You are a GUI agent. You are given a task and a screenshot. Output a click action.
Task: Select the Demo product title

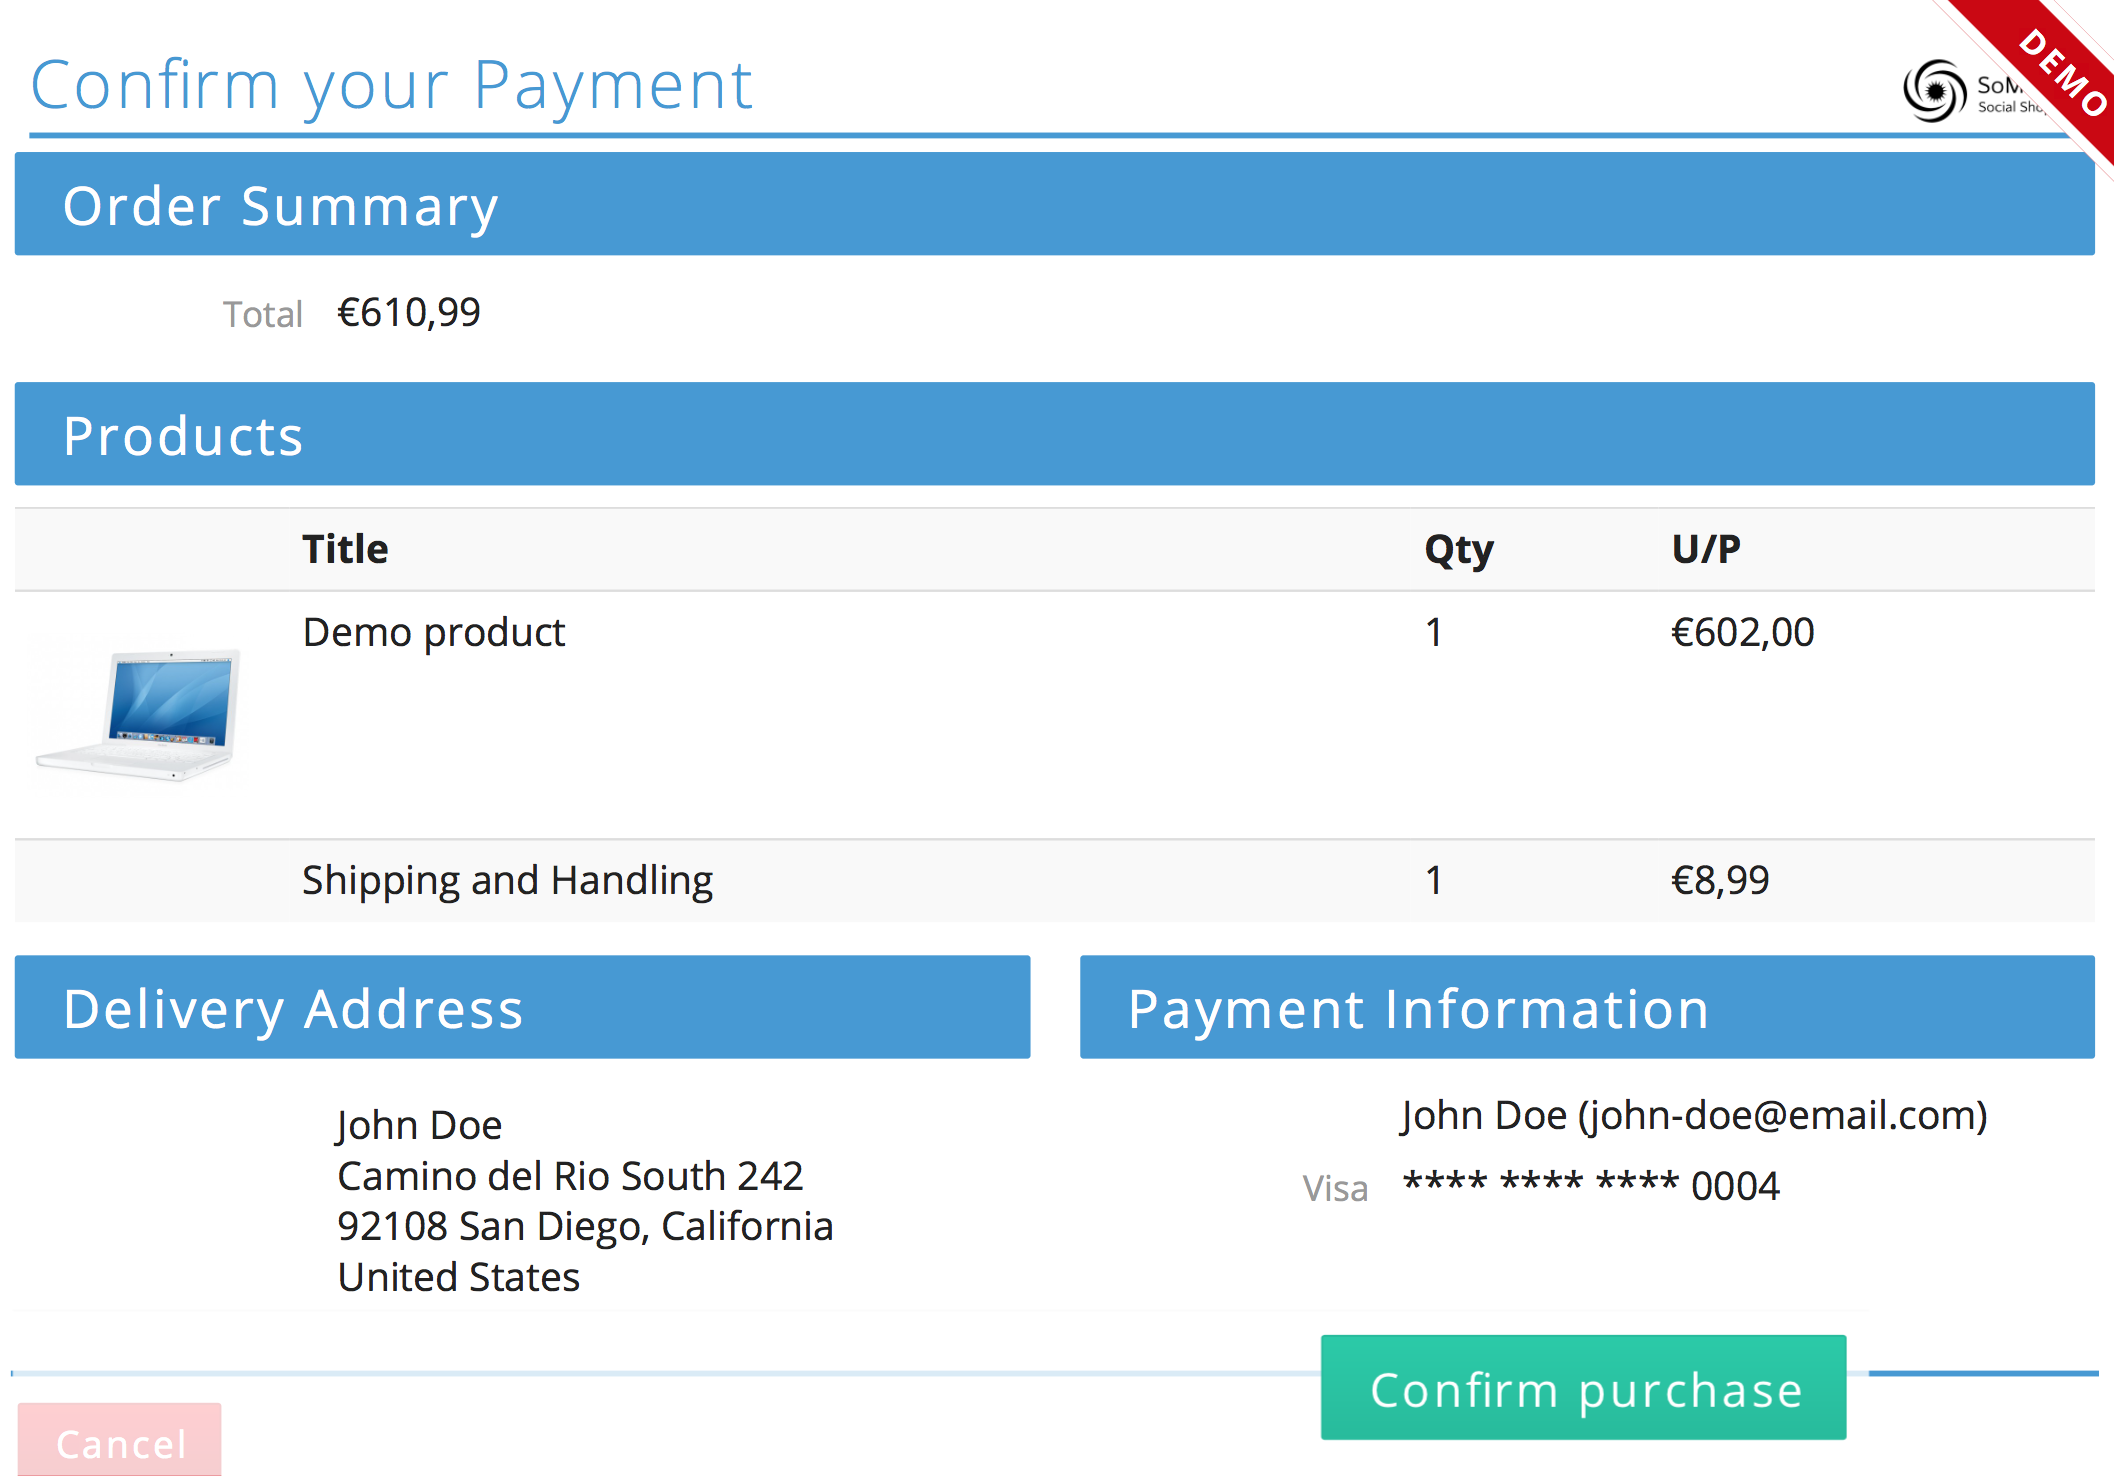(x=434, y=632)
